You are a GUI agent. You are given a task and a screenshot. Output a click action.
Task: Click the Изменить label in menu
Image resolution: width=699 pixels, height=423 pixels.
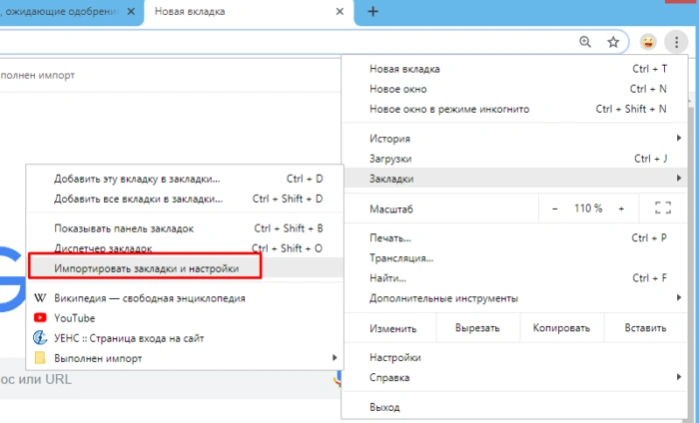393,328
